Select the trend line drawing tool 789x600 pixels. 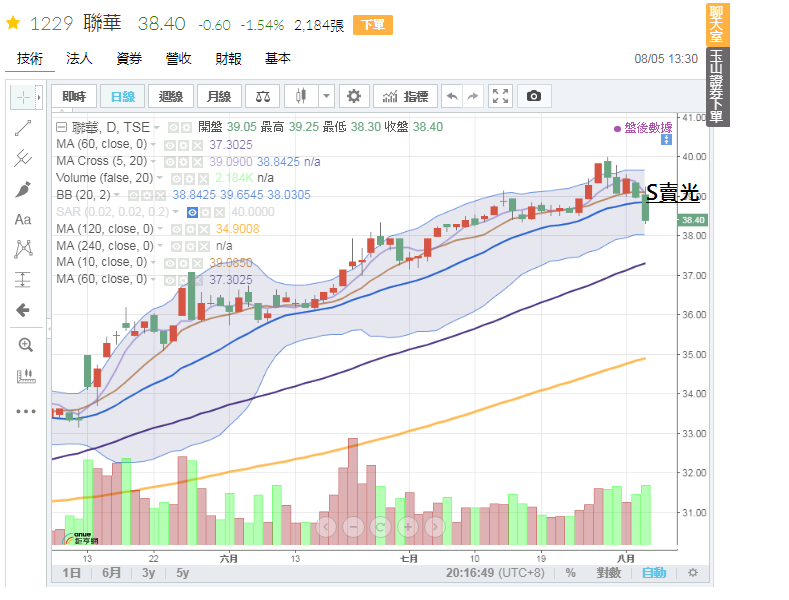23,128
